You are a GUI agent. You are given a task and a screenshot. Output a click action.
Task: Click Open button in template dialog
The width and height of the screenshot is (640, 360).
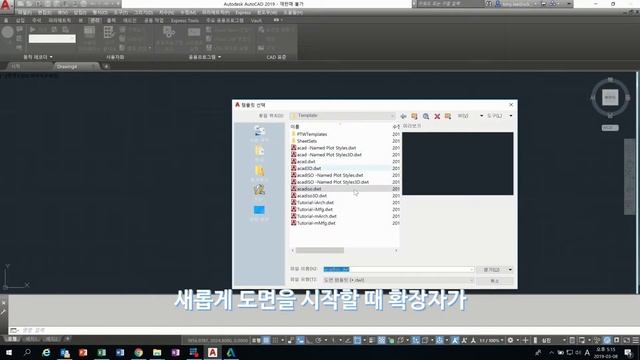[492, 270]
